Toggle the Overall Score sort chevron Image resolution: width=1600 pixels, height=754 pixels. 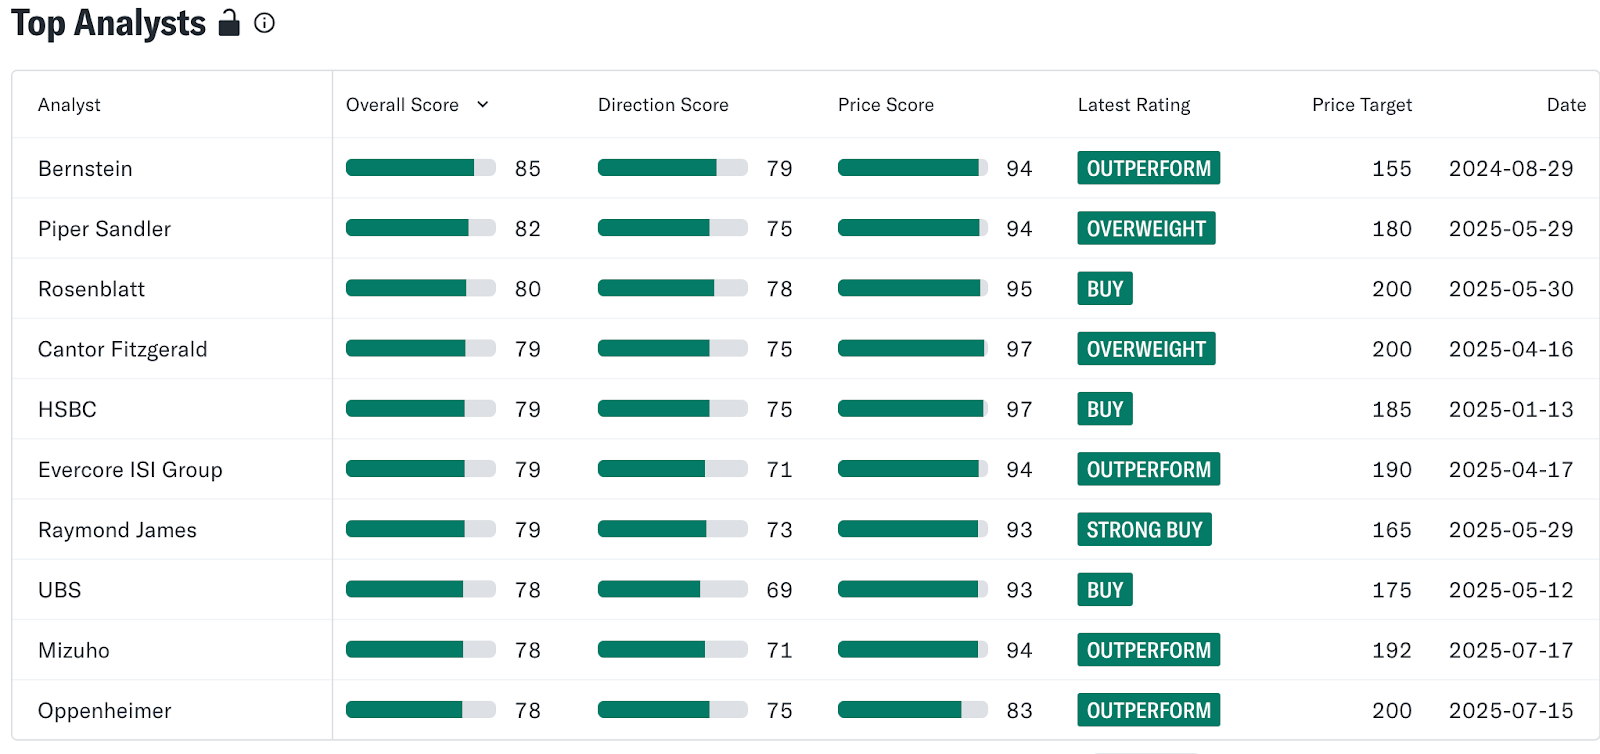[483, 104]
